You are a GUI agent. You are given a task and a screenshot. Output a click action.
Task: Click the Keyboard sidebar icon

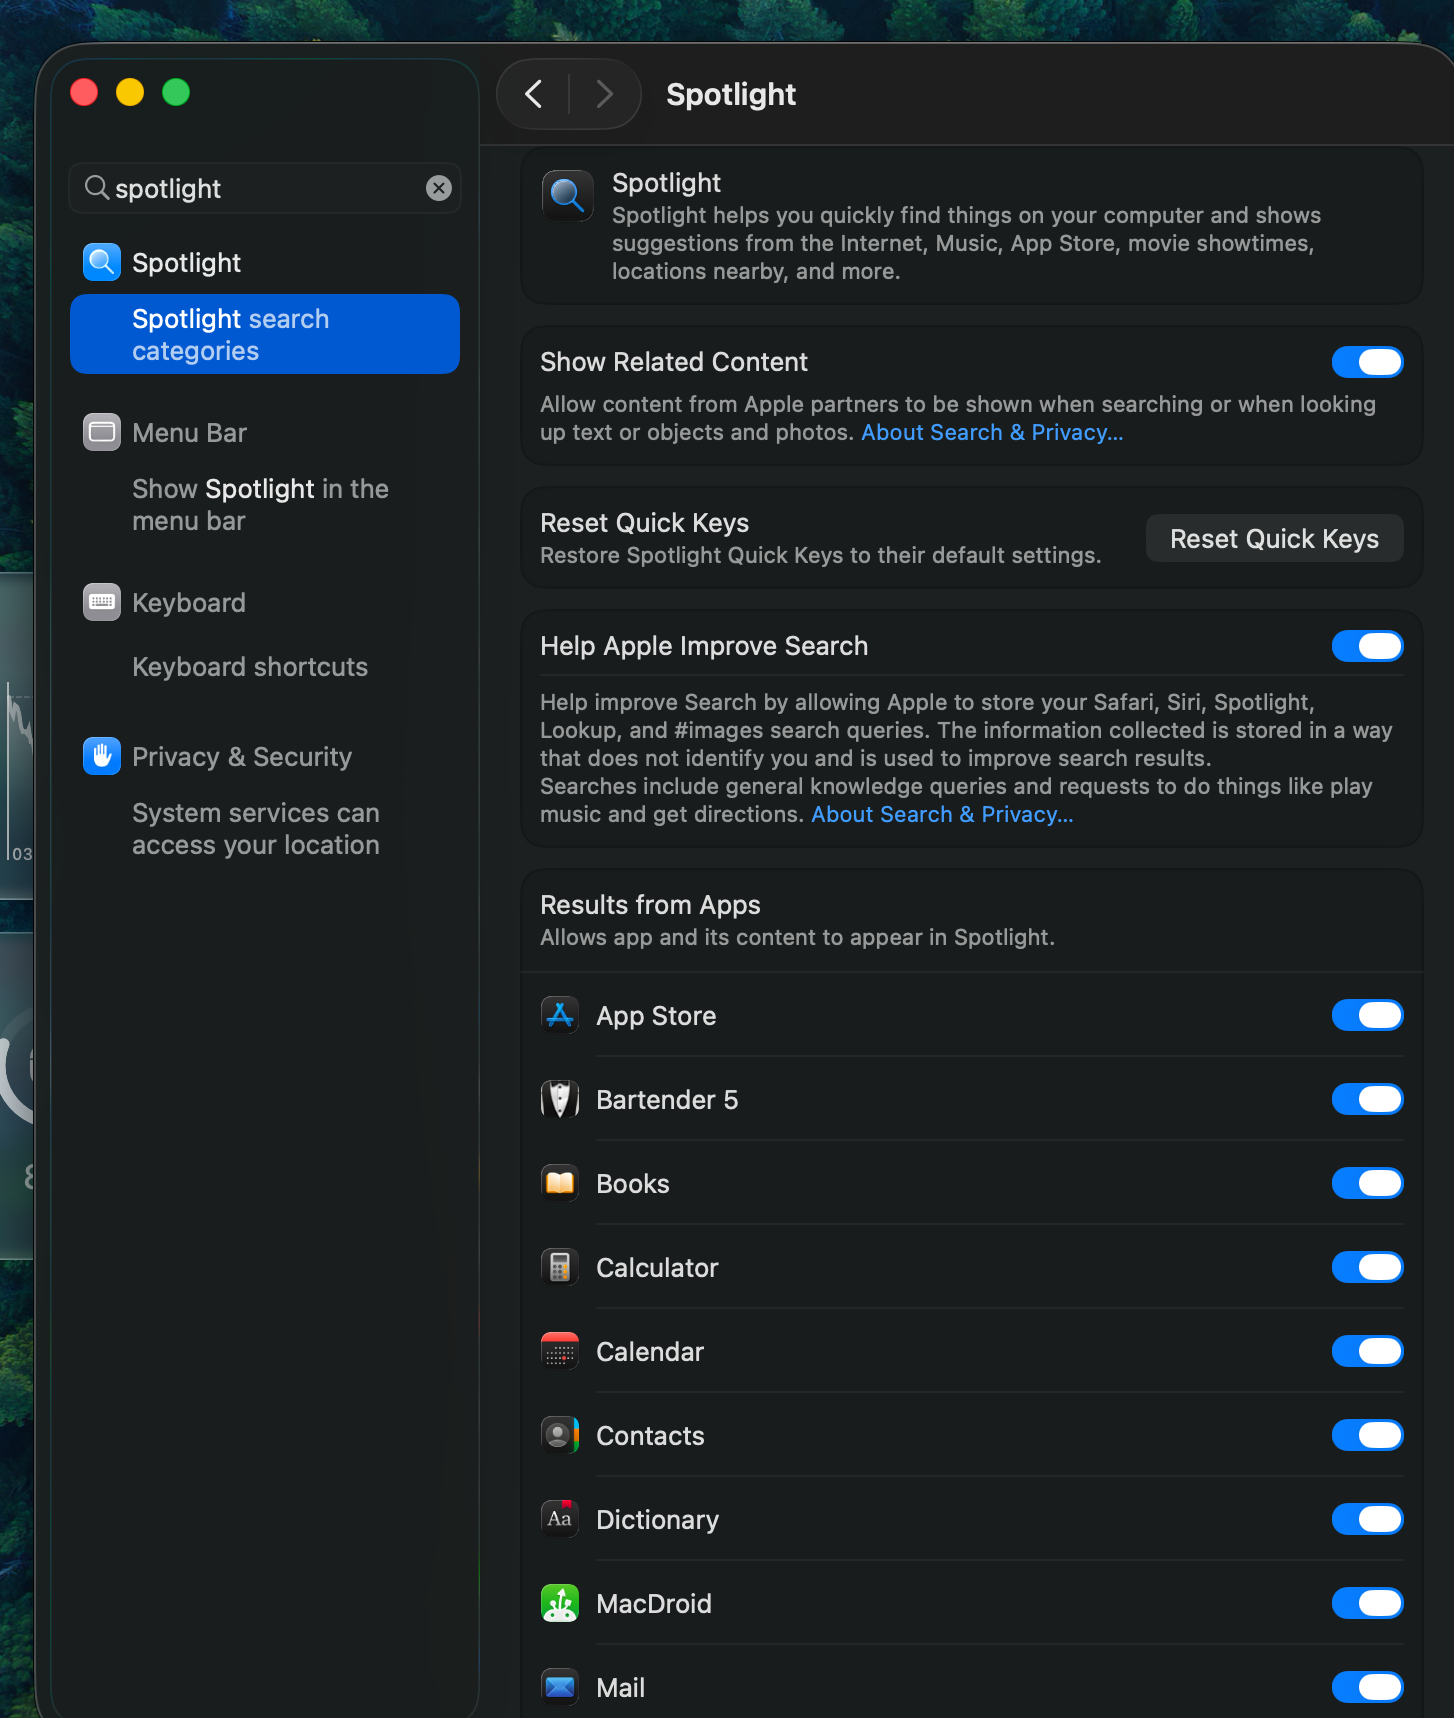(x=101, y=602)
